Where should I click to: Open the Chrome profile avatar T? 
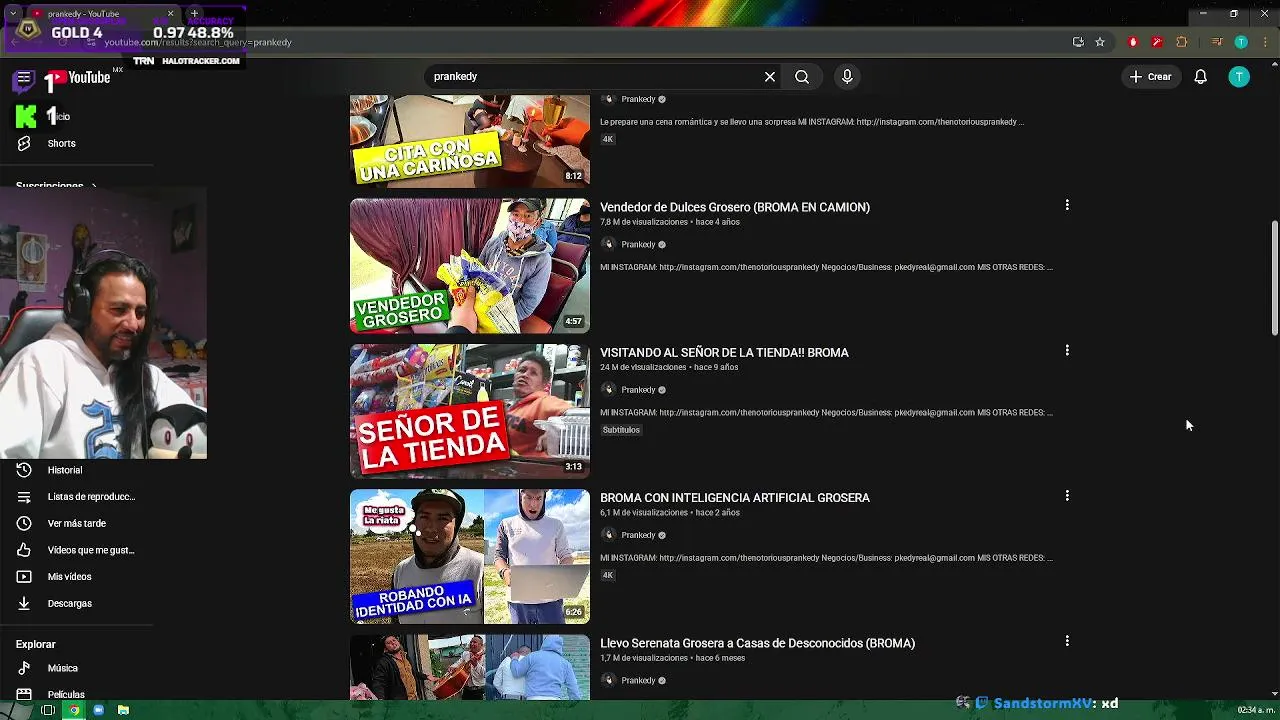pyautogui.click(x=1241, y=42)
